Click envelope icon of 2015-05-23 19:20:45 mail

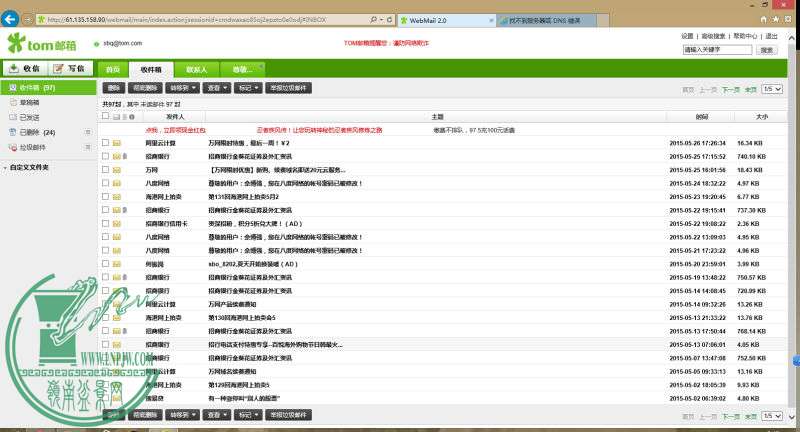click(x=116, y=196)
